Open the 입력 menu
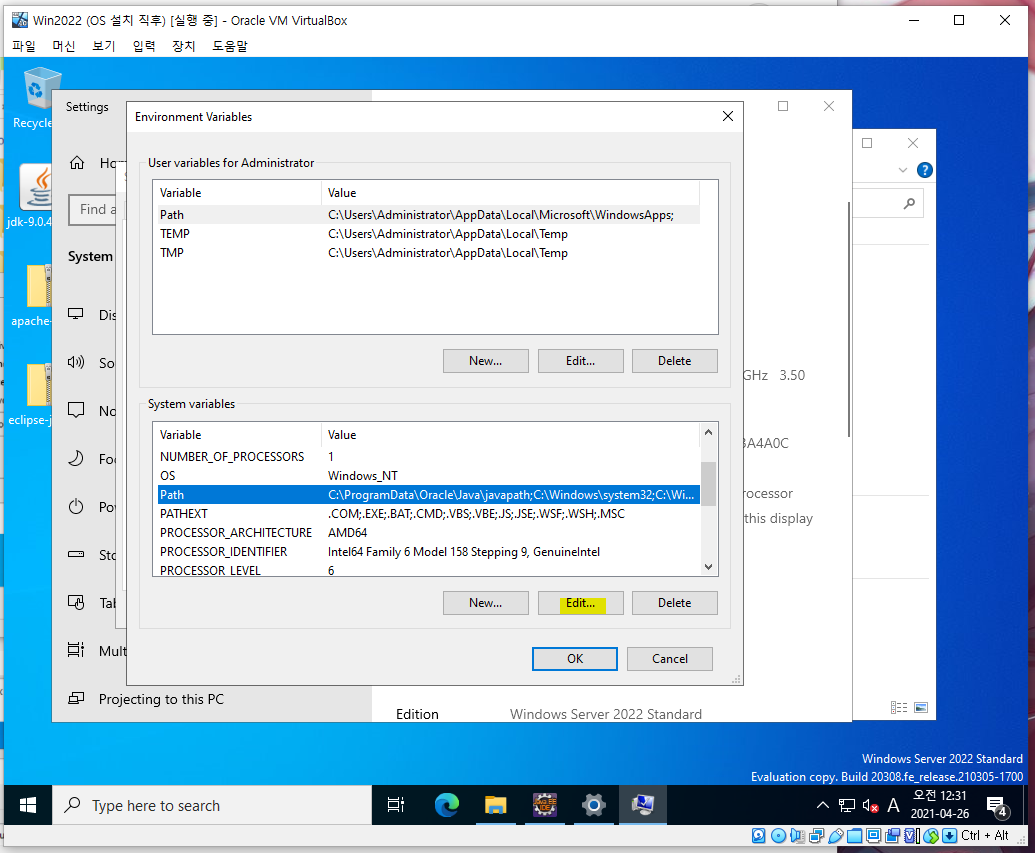 point(144,46)
